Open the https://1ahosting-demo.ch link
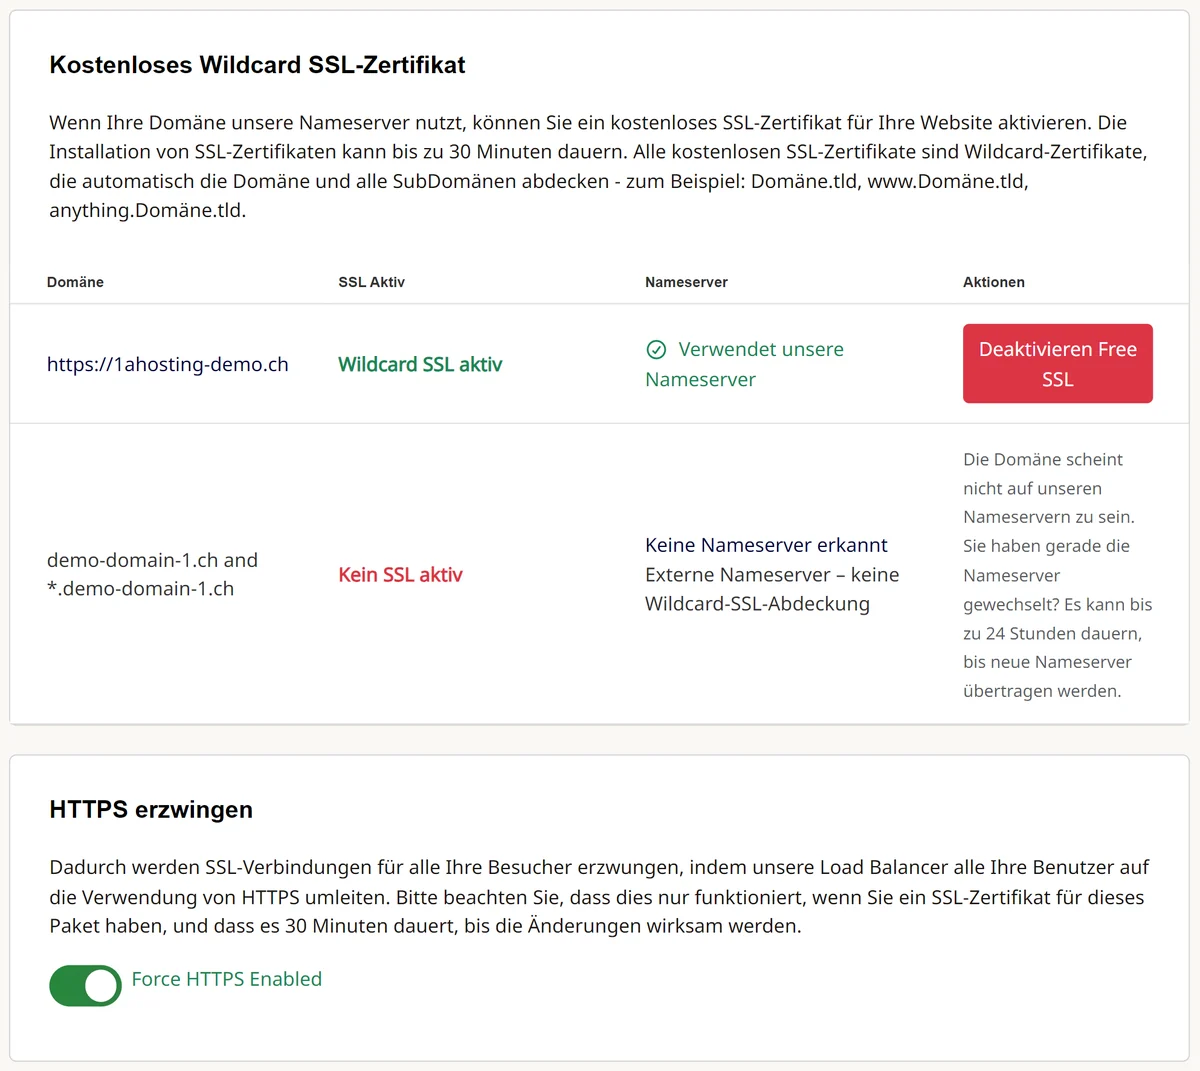1200x1071 pixels. click(167, 365)
